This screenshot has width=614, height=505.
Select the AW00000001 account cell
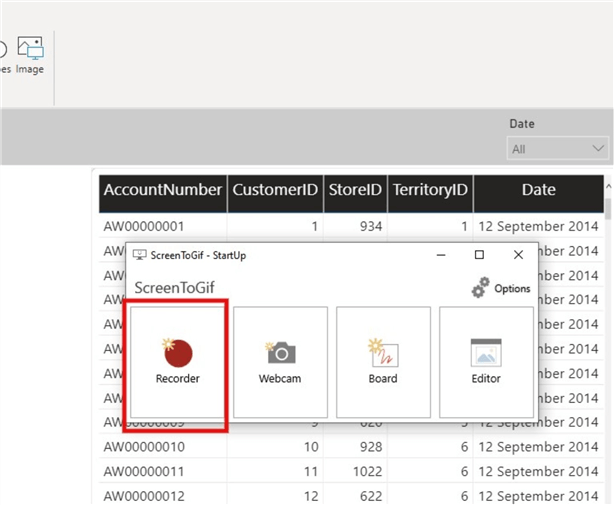144,226
